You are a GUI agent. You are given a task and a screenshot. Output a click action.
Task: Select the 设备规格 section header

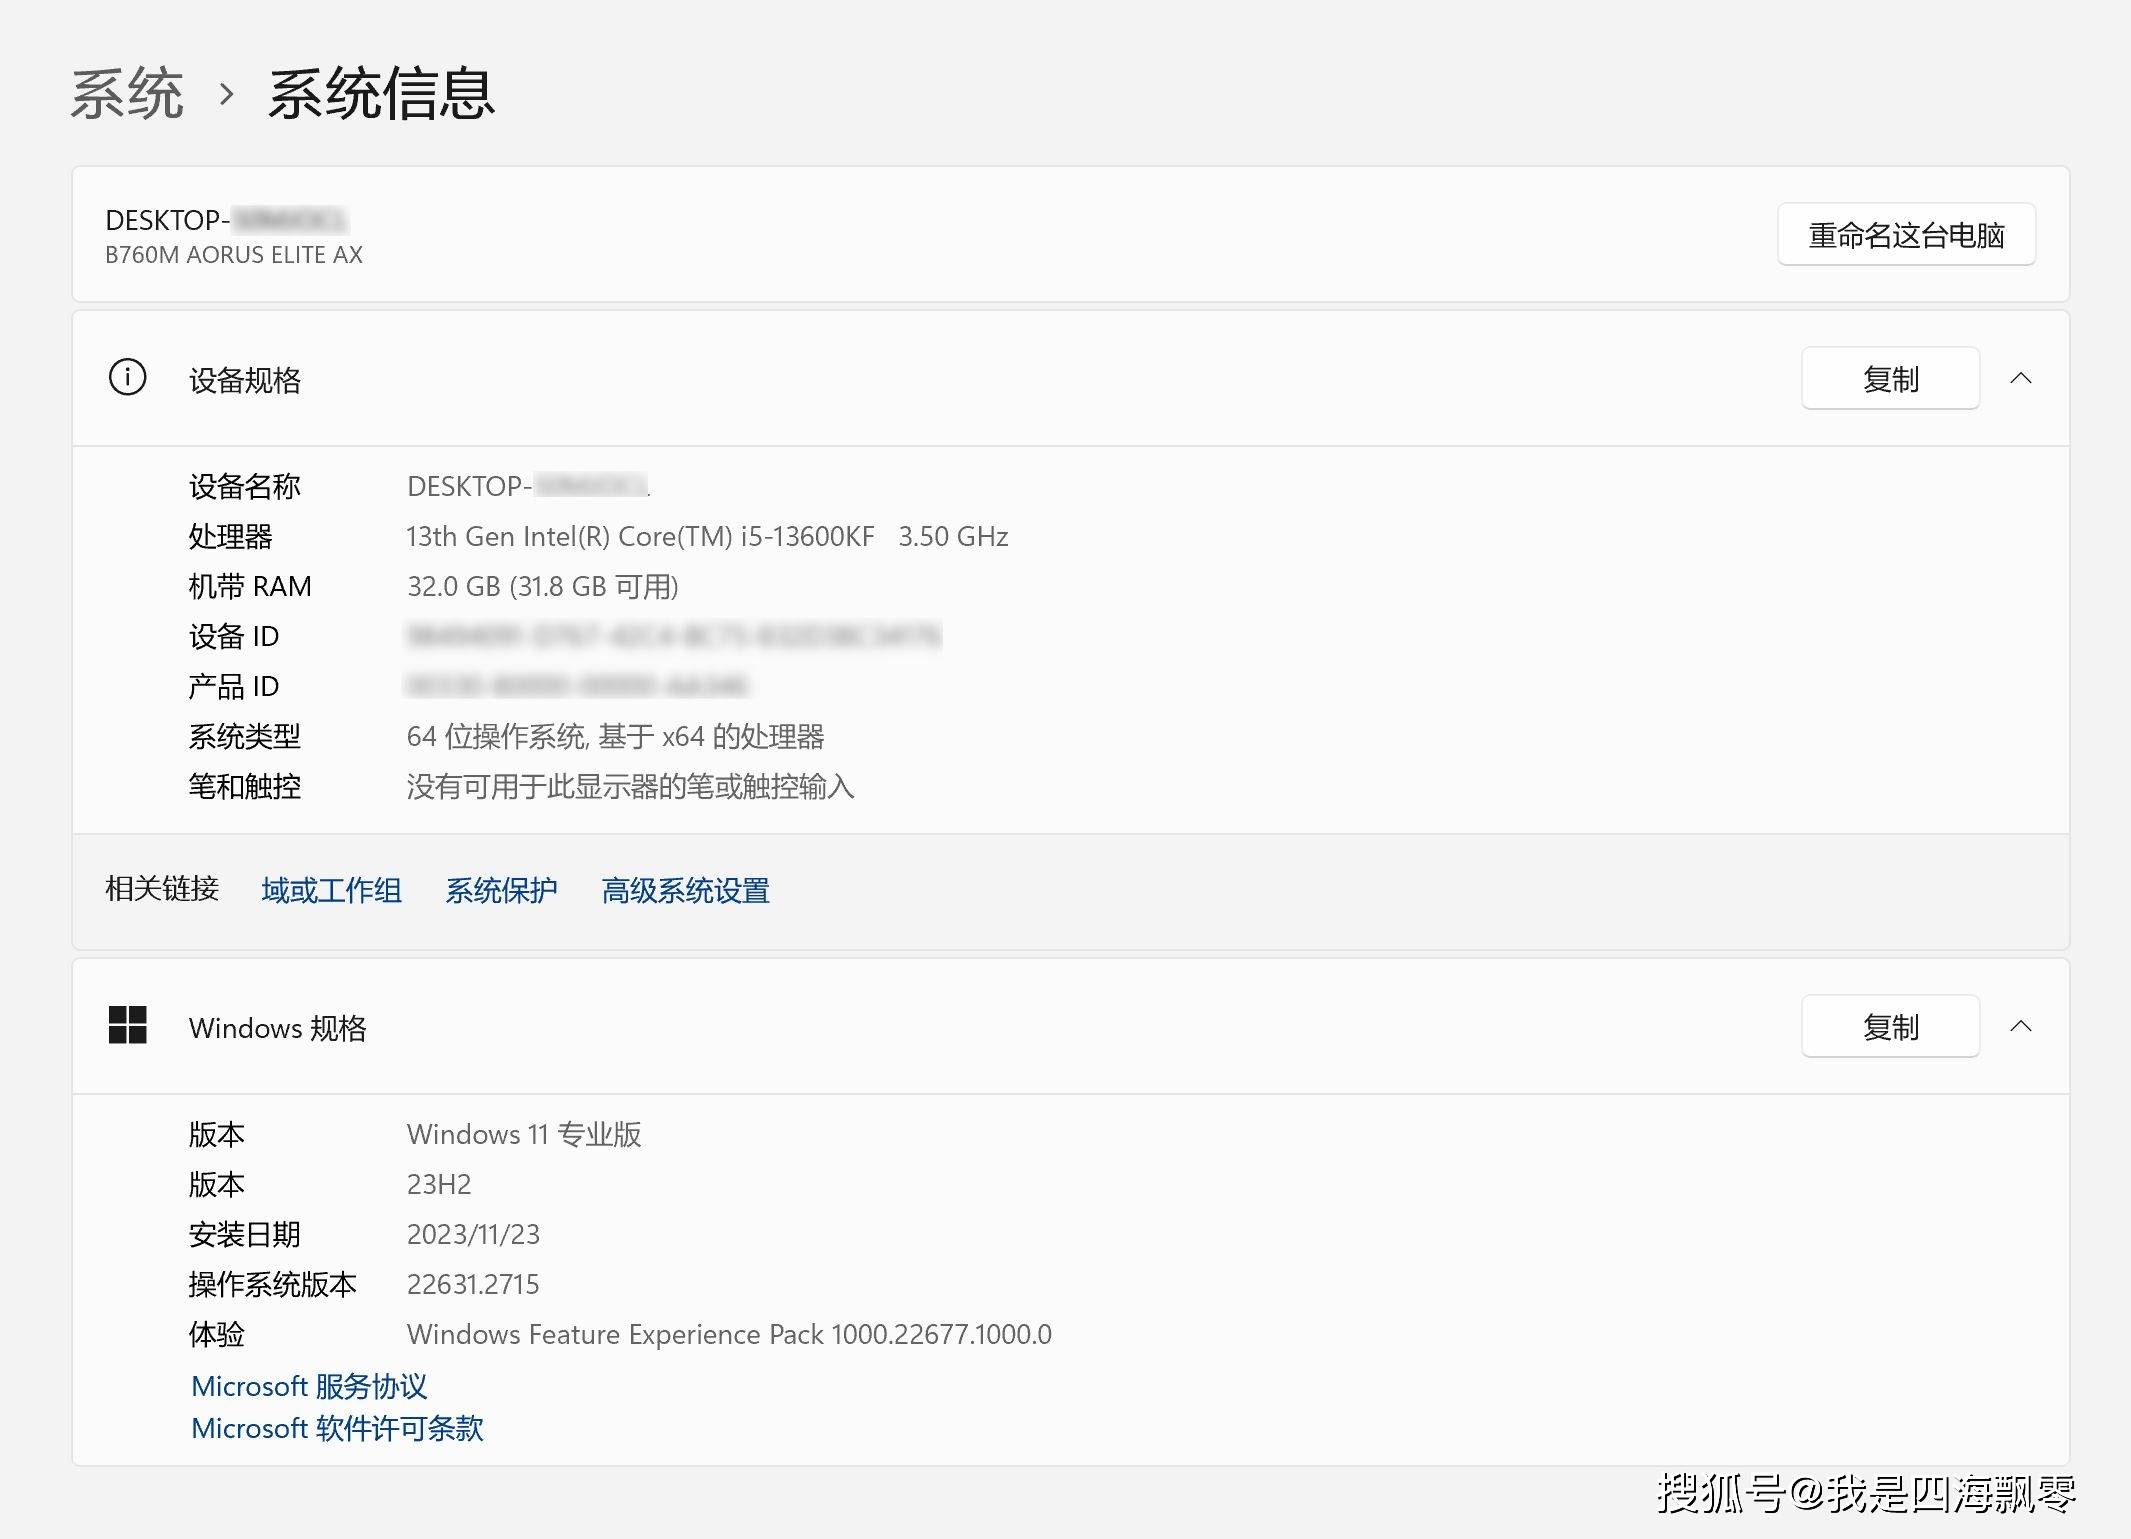click(x=1070, y=379)
